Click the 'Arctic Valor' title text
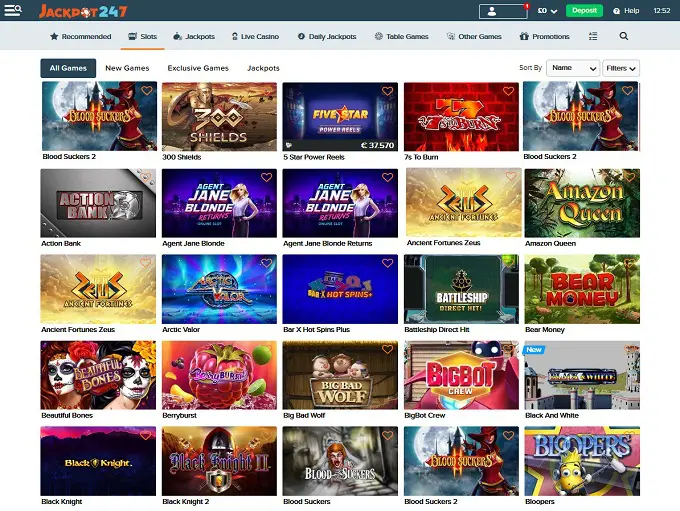 point(181,329)
